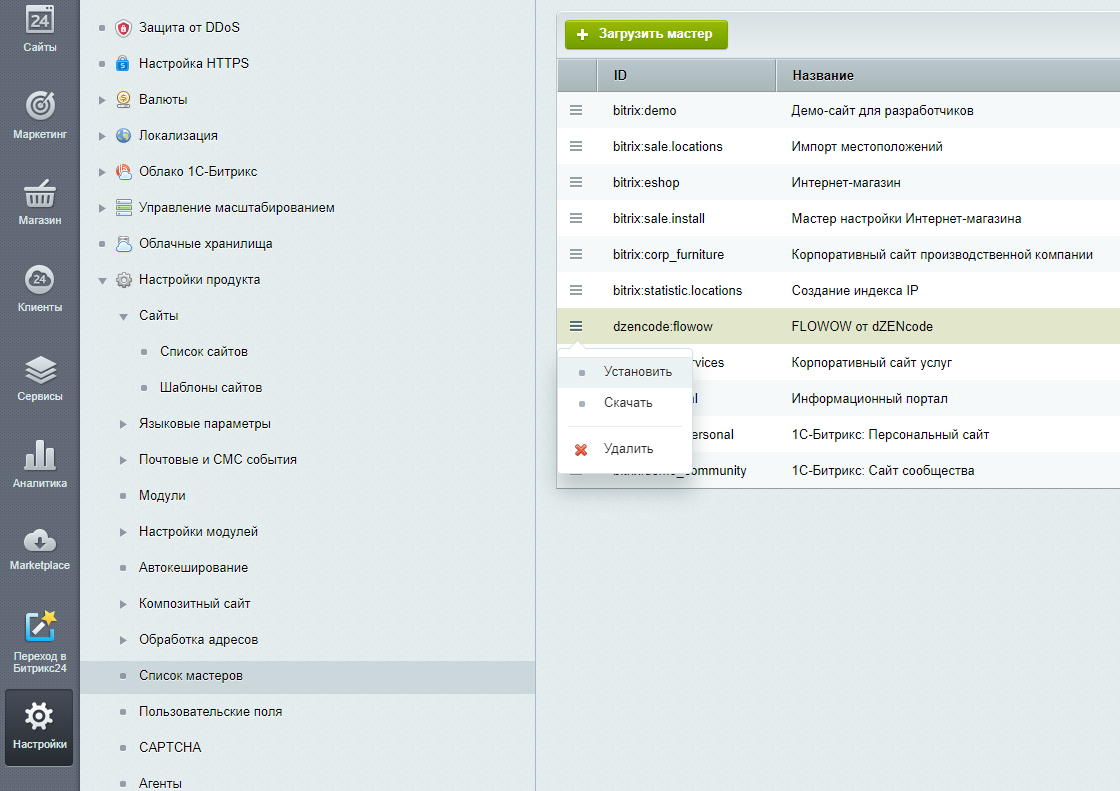Expand the Языковые параметры node

[123, 424]
